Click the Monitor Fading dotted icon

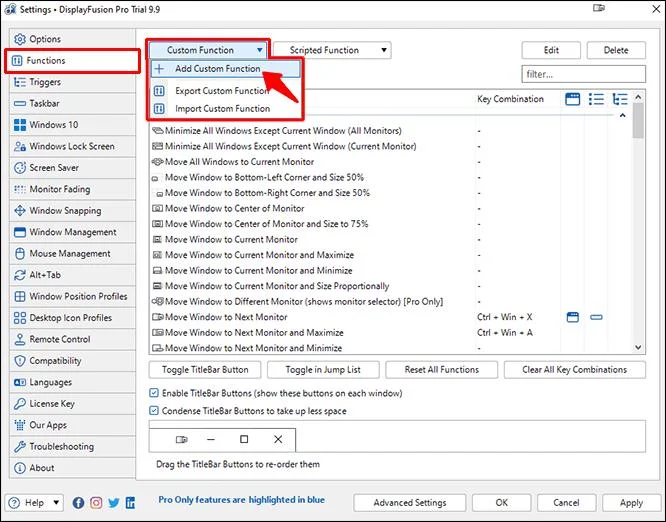coord(20,189)
